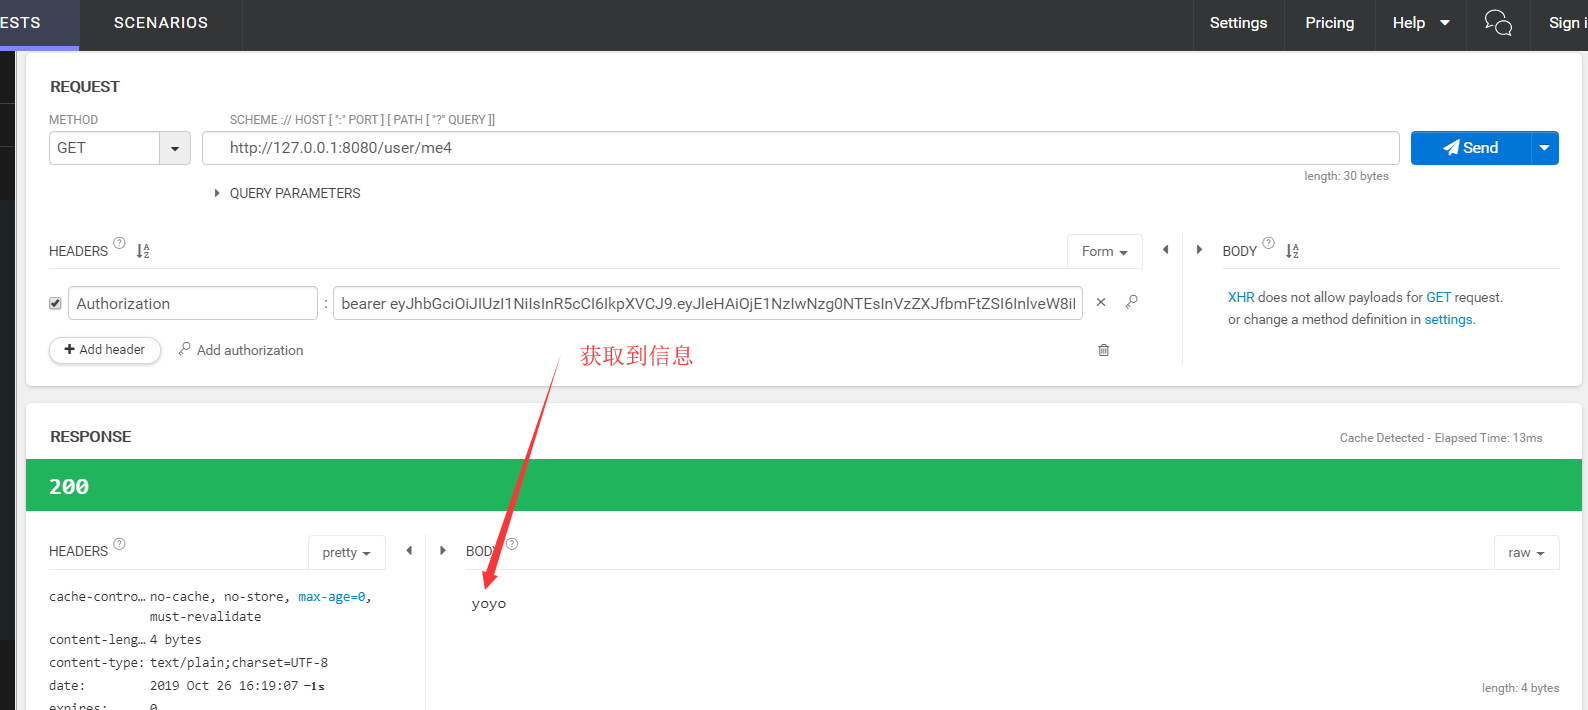Screen dimensions: 1588x710
Task: Open the Help dropdown menu
Action: pyautogui.click(x=1421, y=23)
